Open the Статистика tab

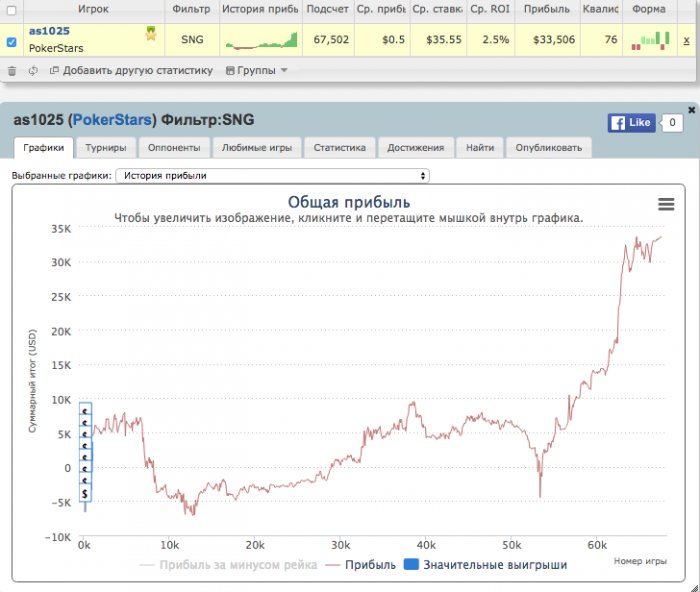click(339, 148)
